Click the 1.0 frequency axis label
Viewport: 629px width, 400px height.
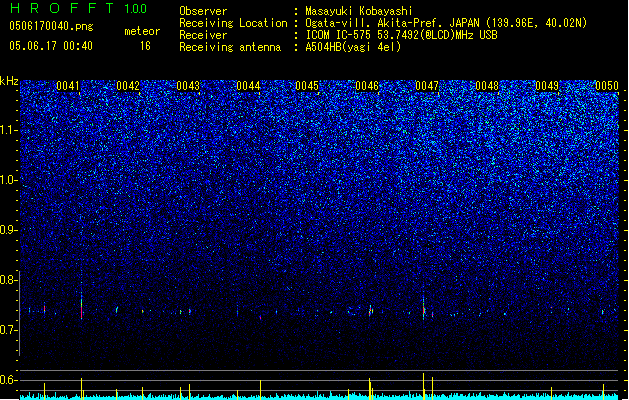click(x=9, y=180)
